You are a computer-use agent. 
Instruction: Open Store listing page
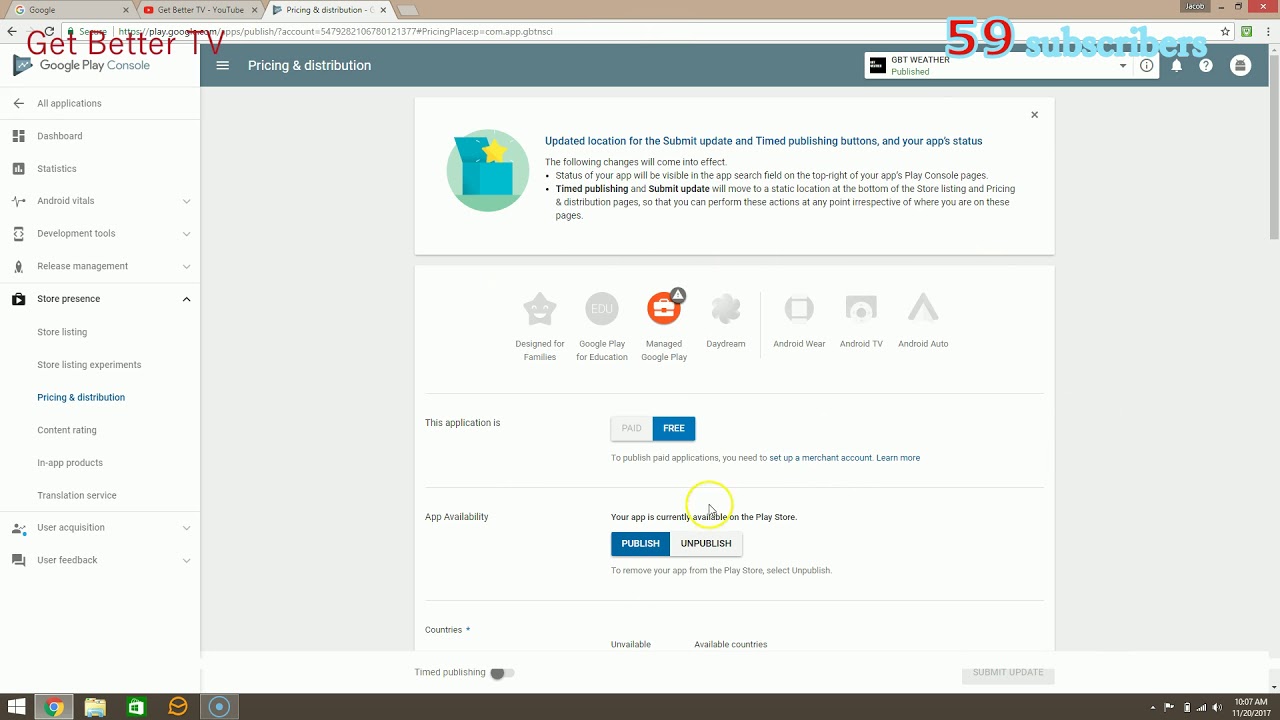tap(62, 332)
